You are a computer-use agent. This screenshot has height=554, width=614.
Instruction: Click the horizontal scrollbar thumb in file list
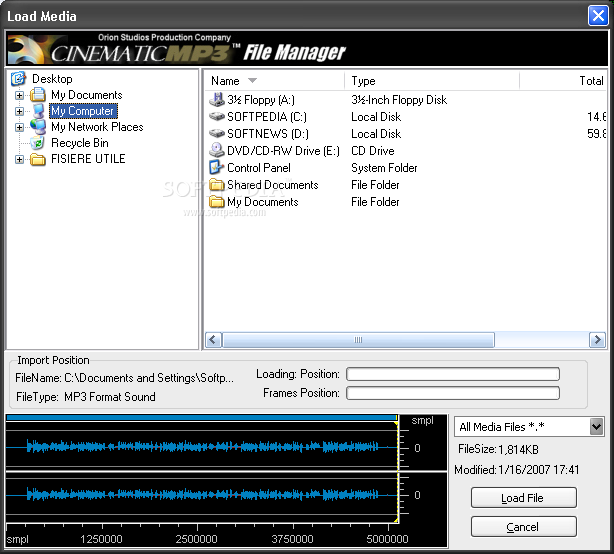[358, 339]
